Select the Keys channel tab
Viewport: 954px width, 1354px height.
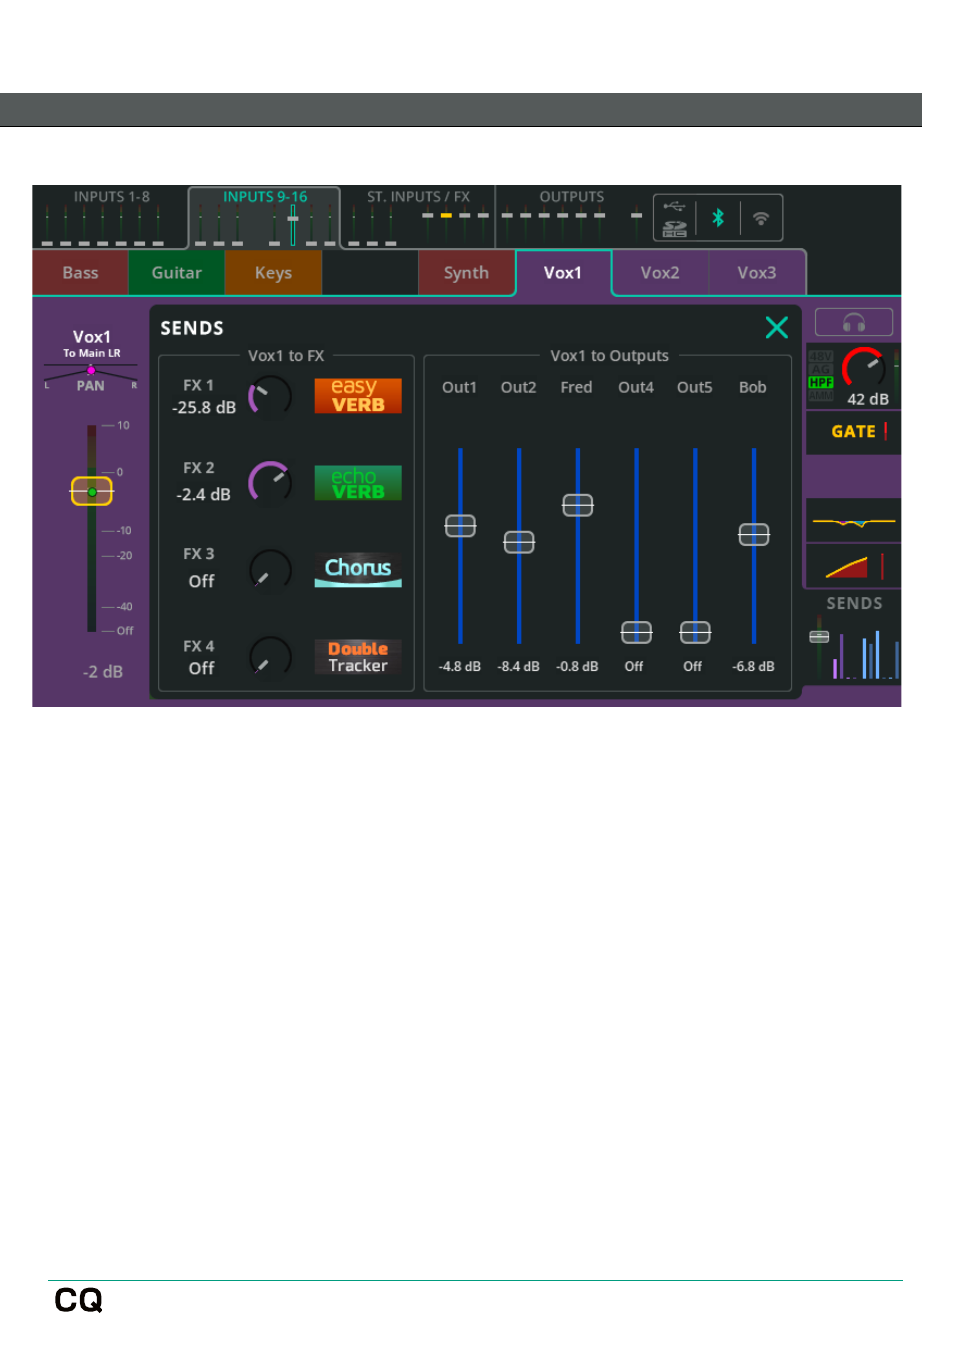click(273, 273)
